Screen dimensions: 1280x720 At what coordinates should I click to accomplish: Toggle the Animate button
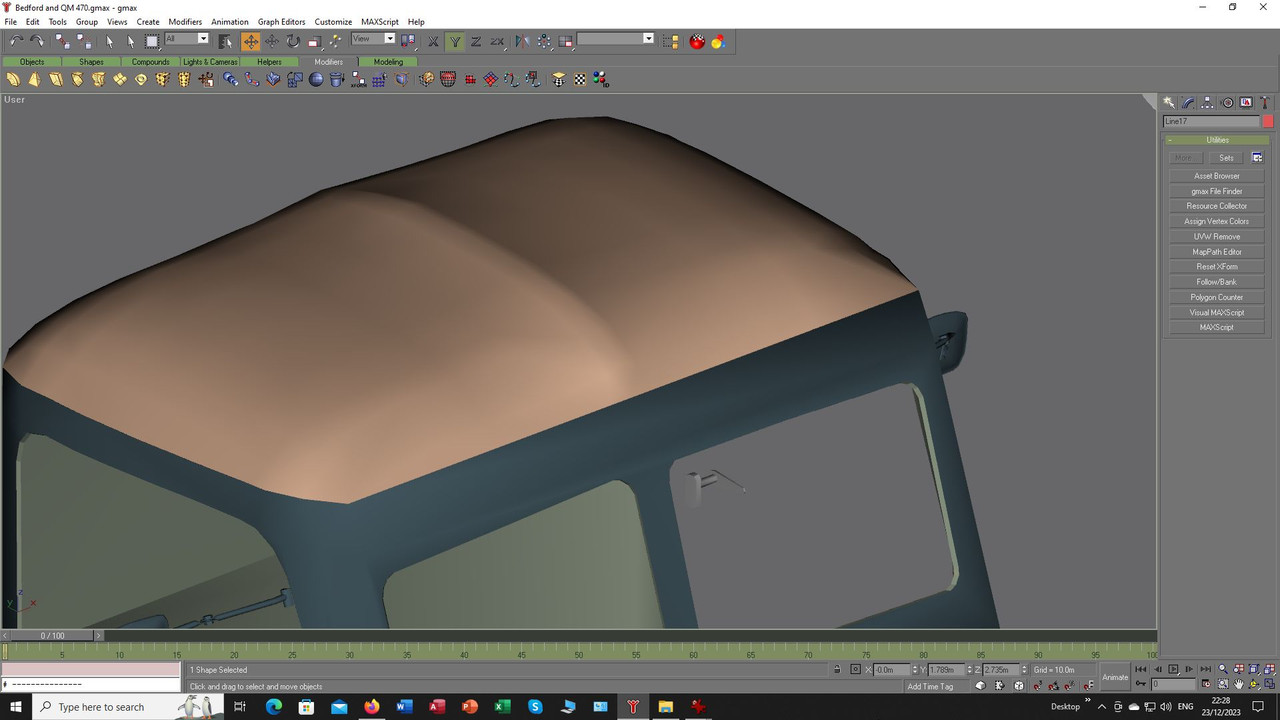pyautogui.click(x=1115, y=677)
